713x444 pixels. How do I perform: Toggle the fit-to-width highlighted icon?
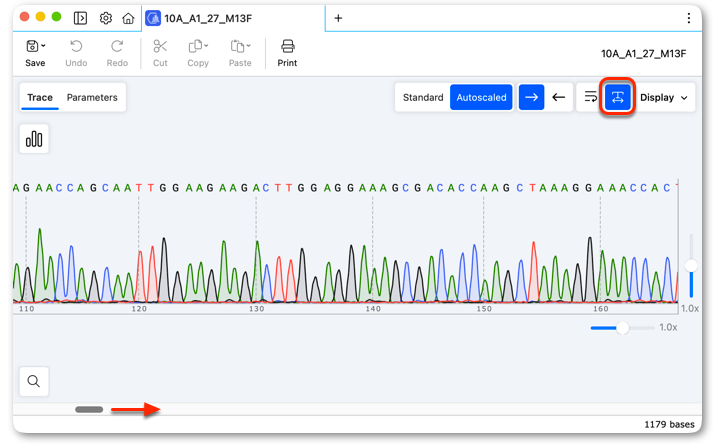point(617,97)
